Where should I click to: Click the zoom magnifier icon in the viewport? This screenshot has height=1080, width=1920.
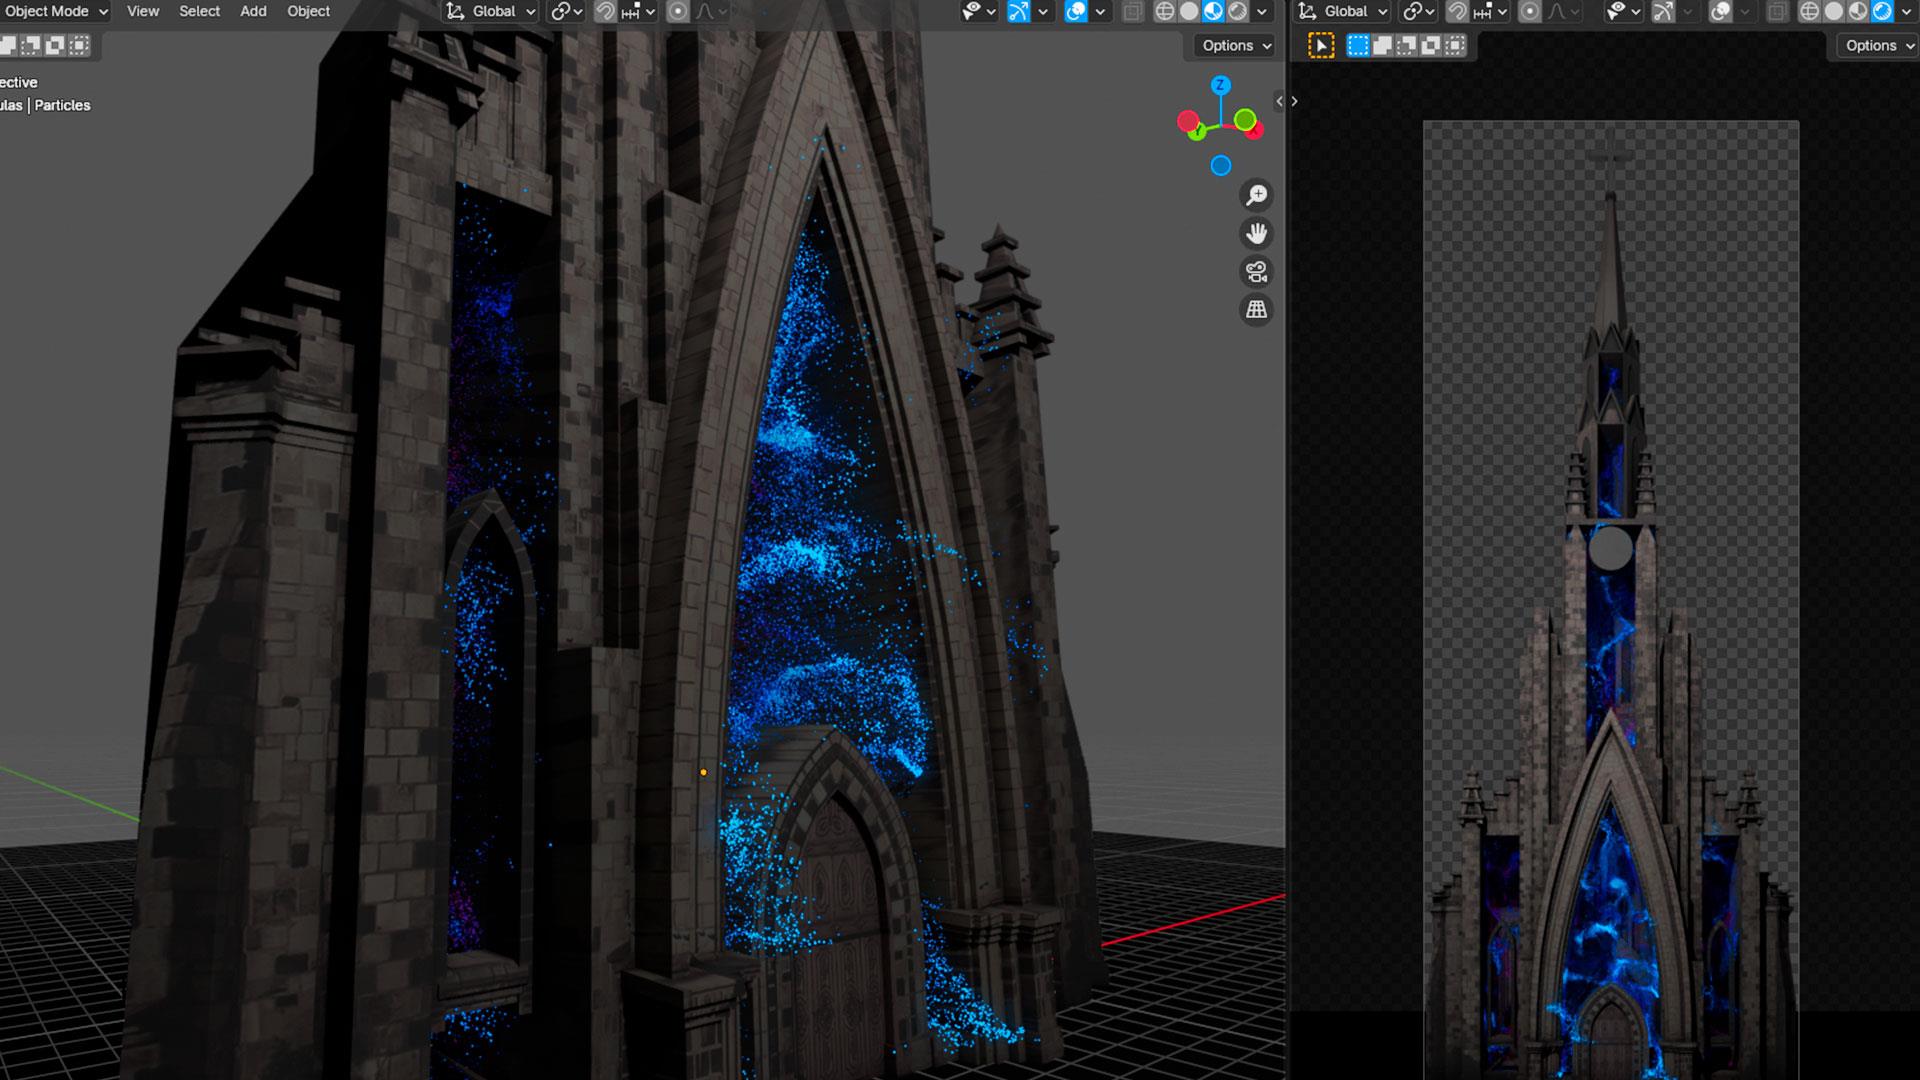pos(1256,195)
